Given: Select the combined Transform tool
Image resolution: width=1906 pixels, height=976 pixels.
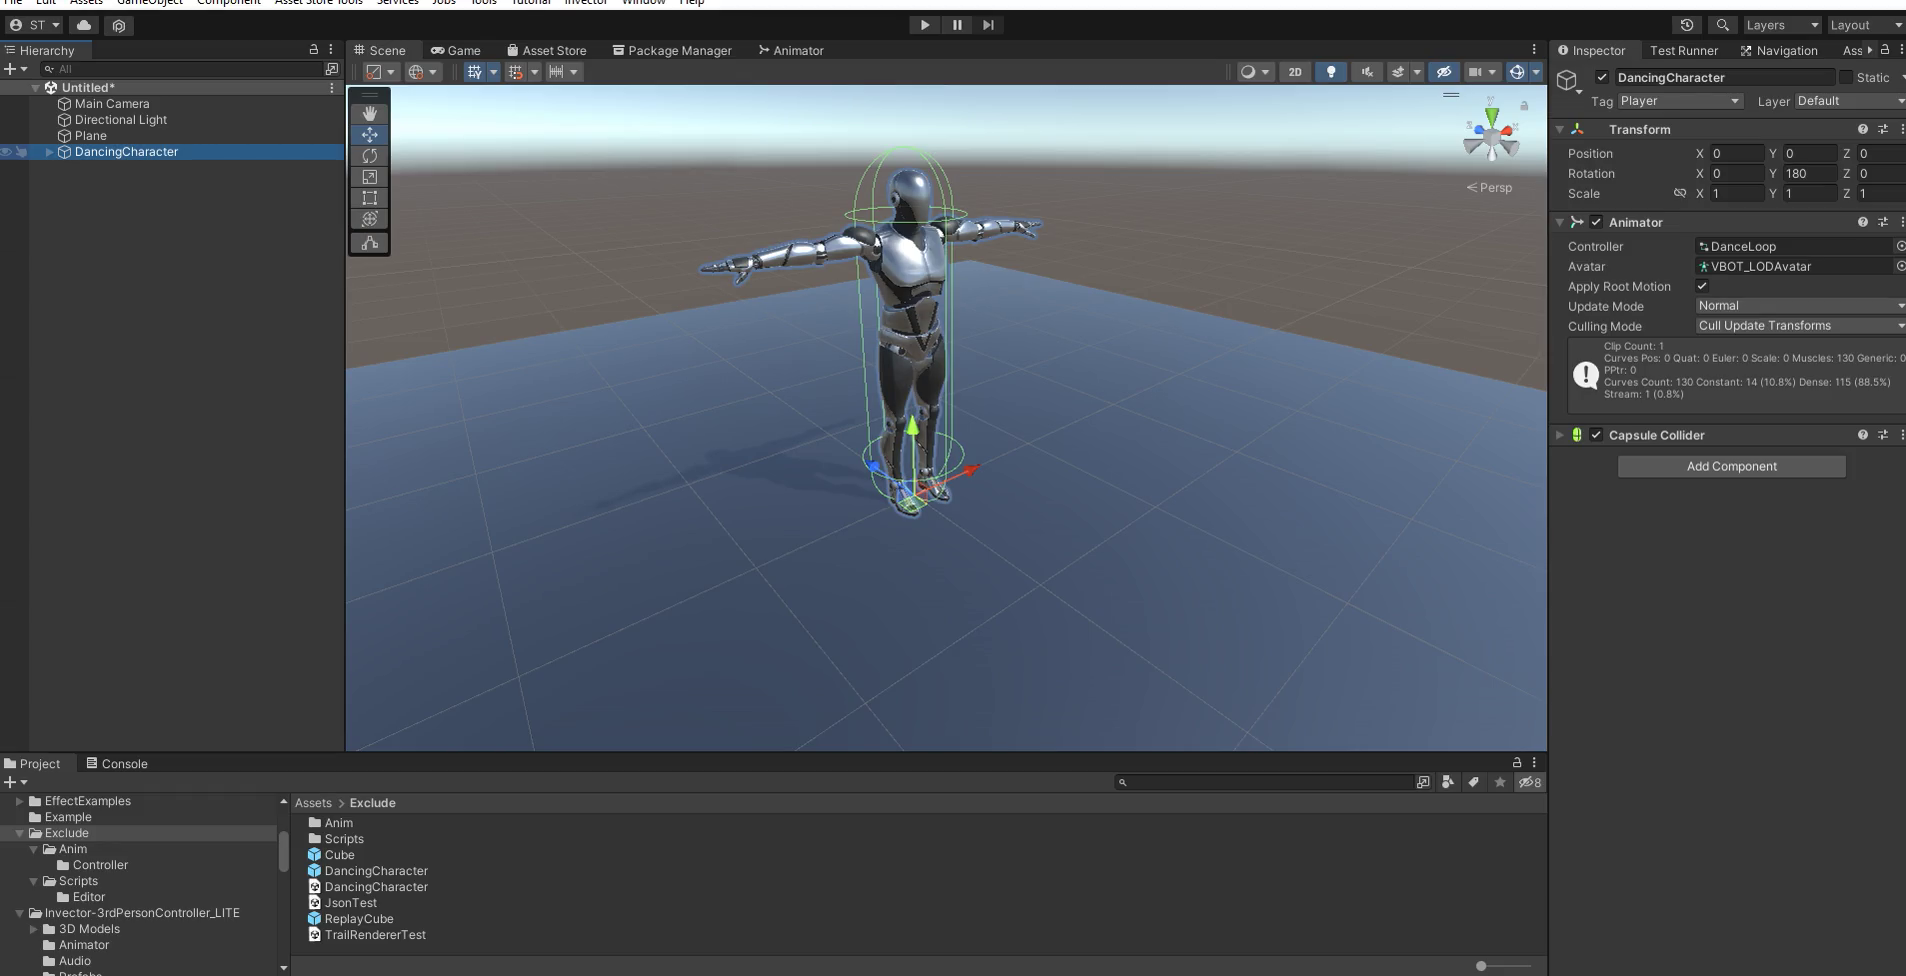Looking at the screenshot, I should click(x=369, y=218).
